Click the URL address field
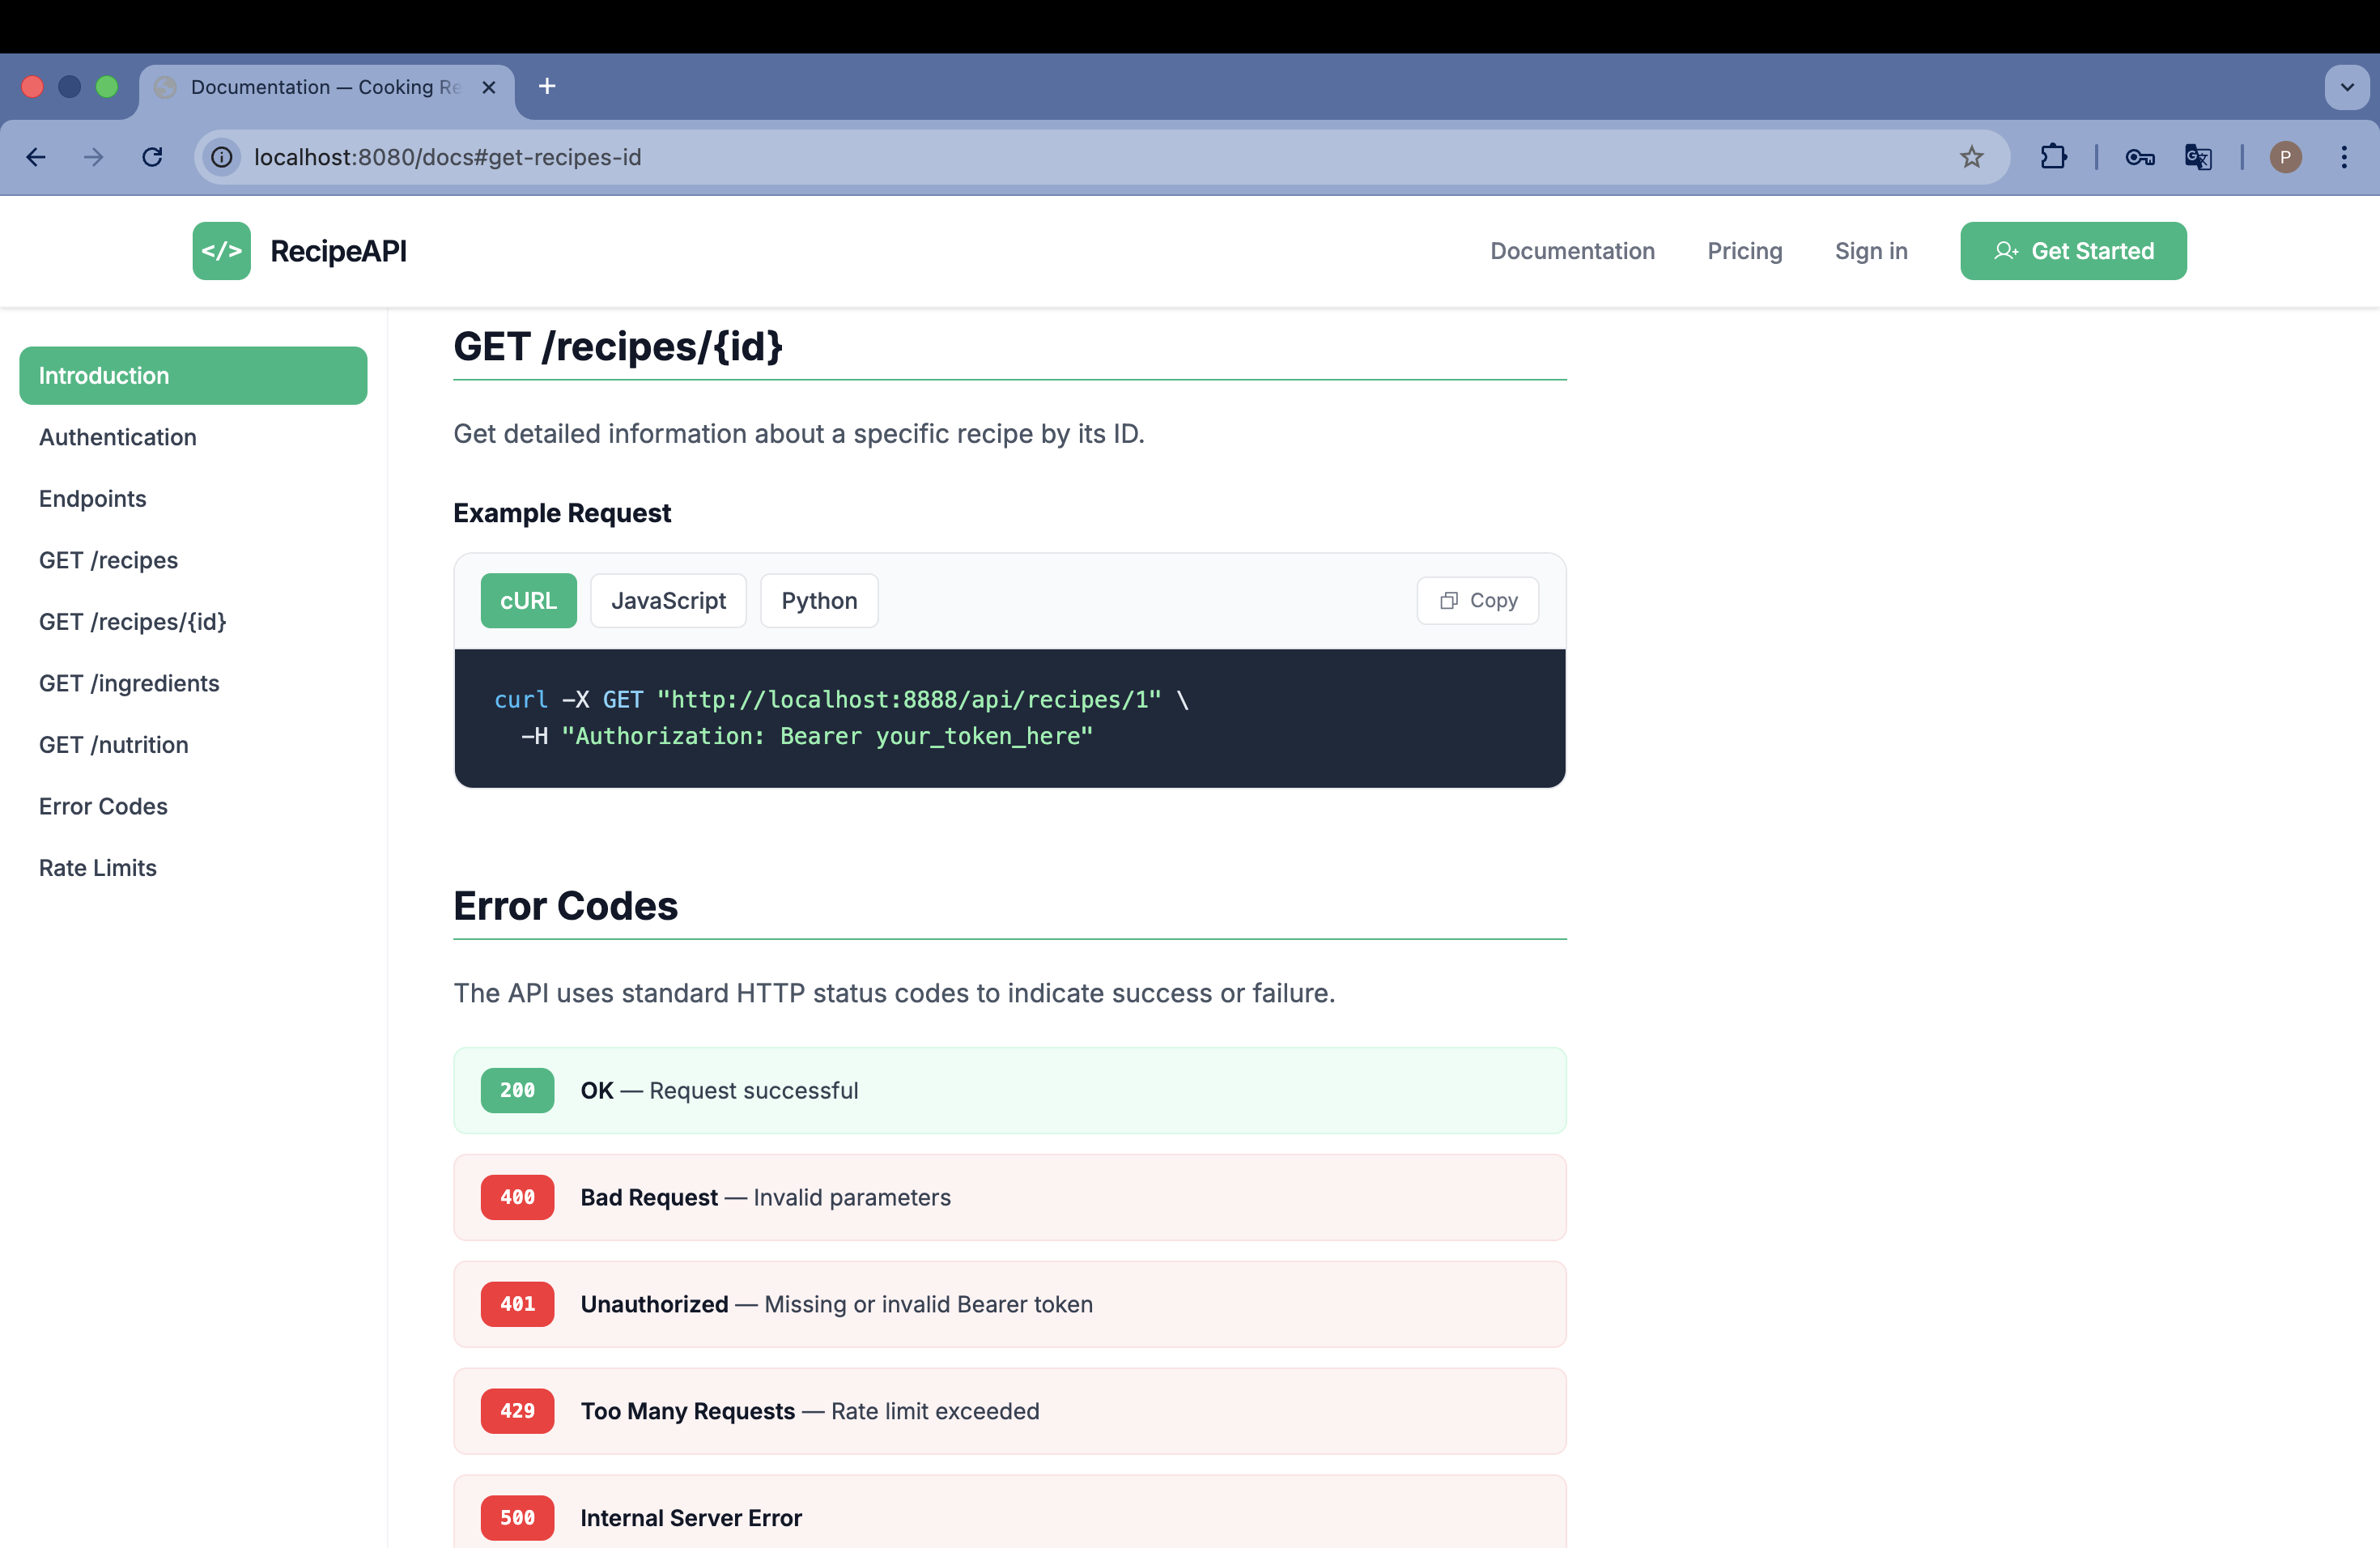The width and height of the screenshot is (2380, 1548). pyautogui.click(x=1000, y=157)
